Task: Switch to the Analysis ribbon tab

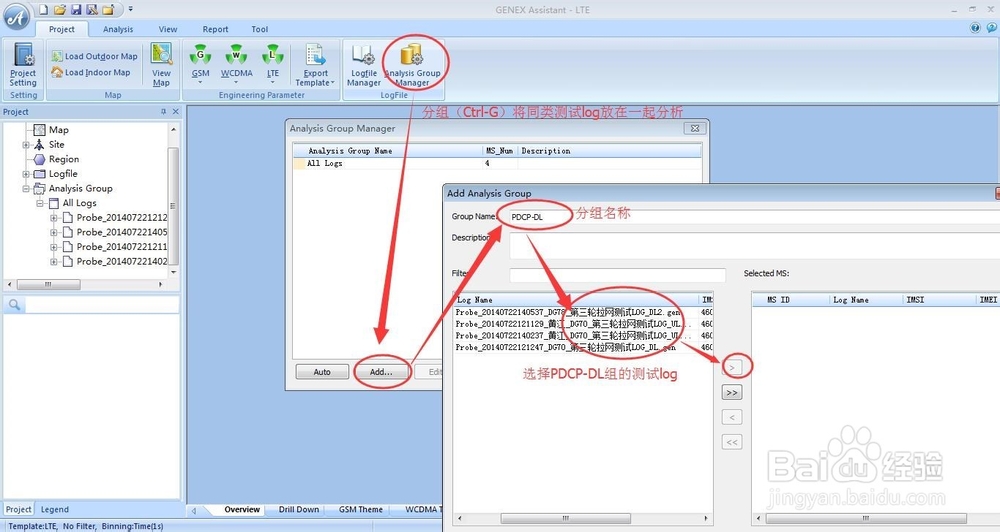Action: tap(118, 29)
